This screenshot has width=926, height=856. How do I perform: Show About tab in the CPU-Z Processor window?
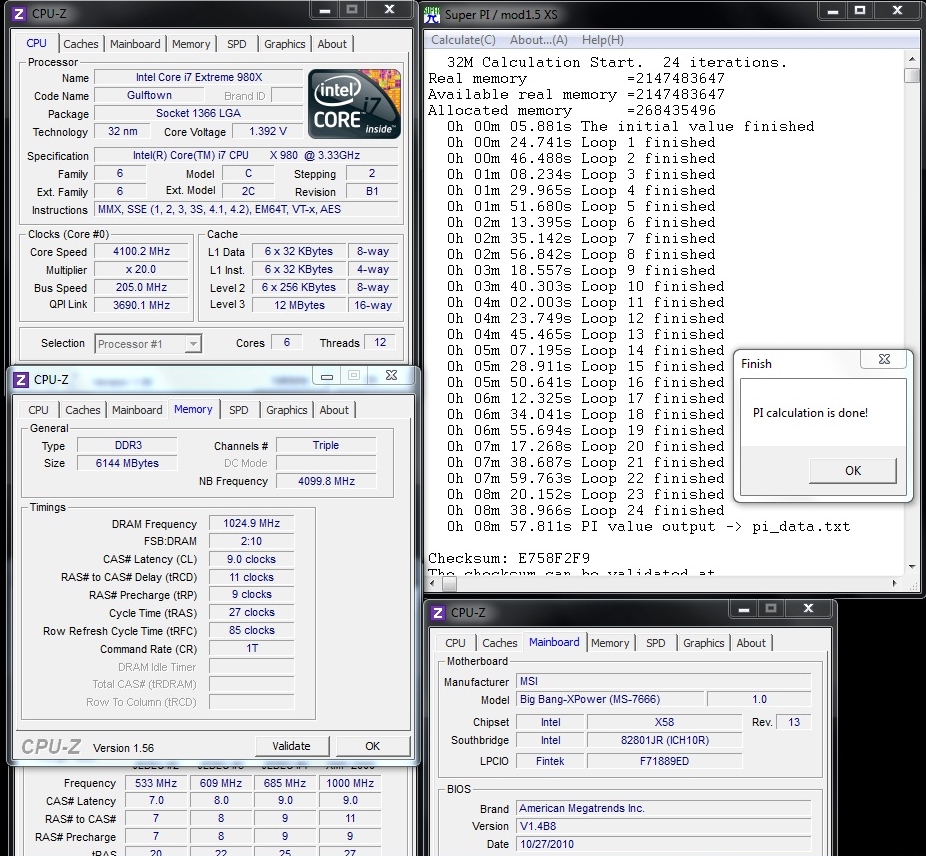332,44
